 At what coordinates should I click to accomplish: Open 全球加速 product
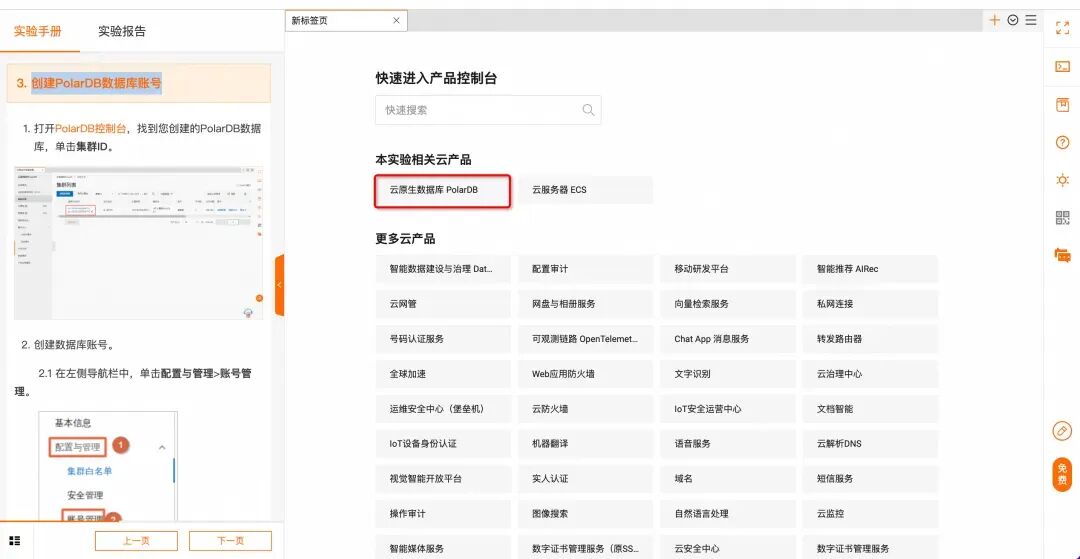point(443,375)
